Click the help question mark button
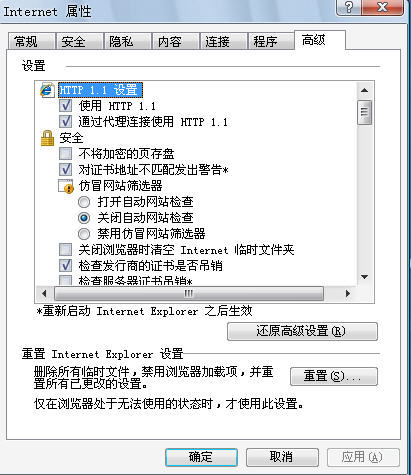The height and width of the screenshot is (475, 411). click(x=349, y=7)
